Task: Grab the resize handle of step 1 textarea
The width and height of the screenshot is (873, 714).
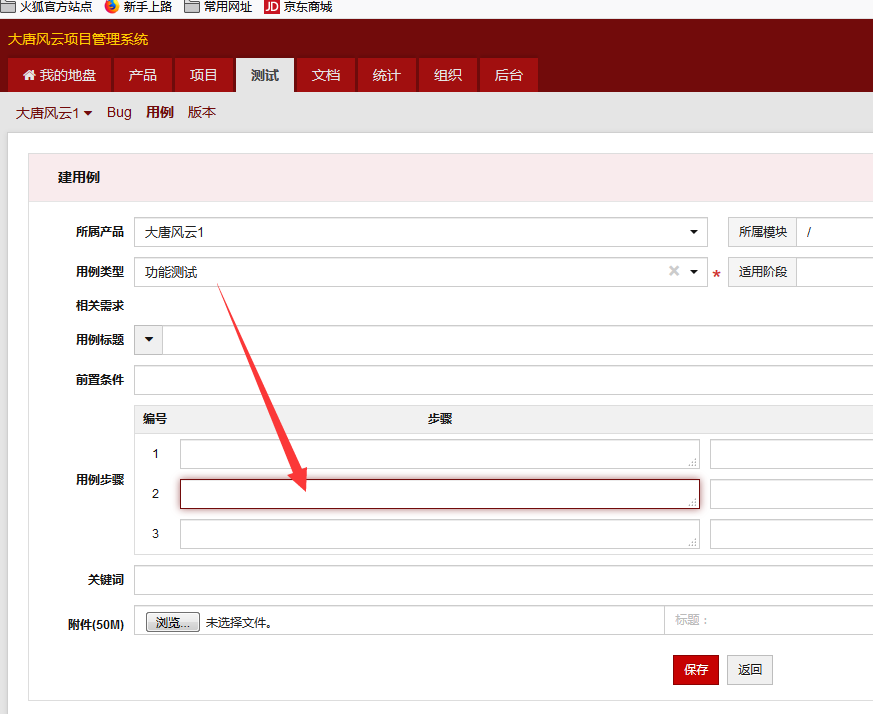Action: [x=693, y=462]
